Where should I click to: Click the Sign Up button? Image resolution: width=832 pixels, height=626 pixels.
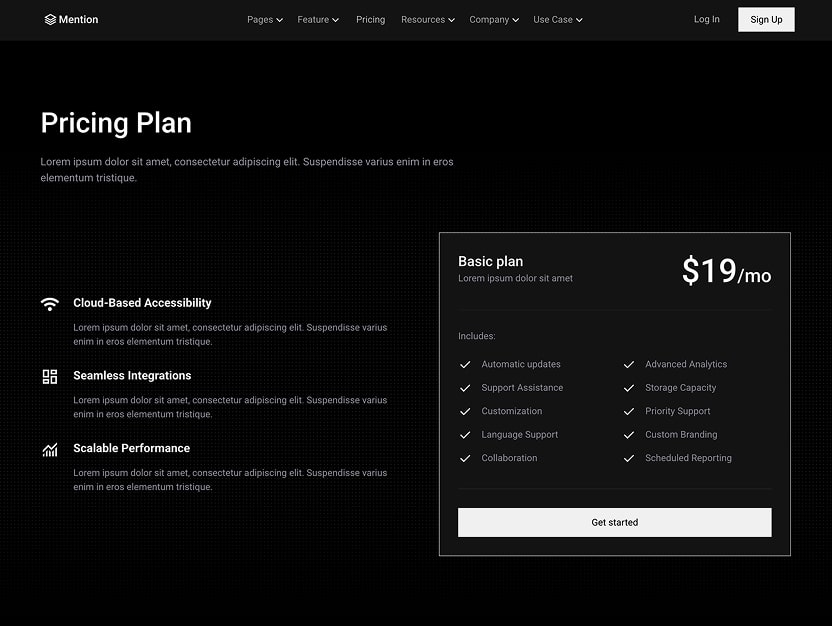point(766,19)
